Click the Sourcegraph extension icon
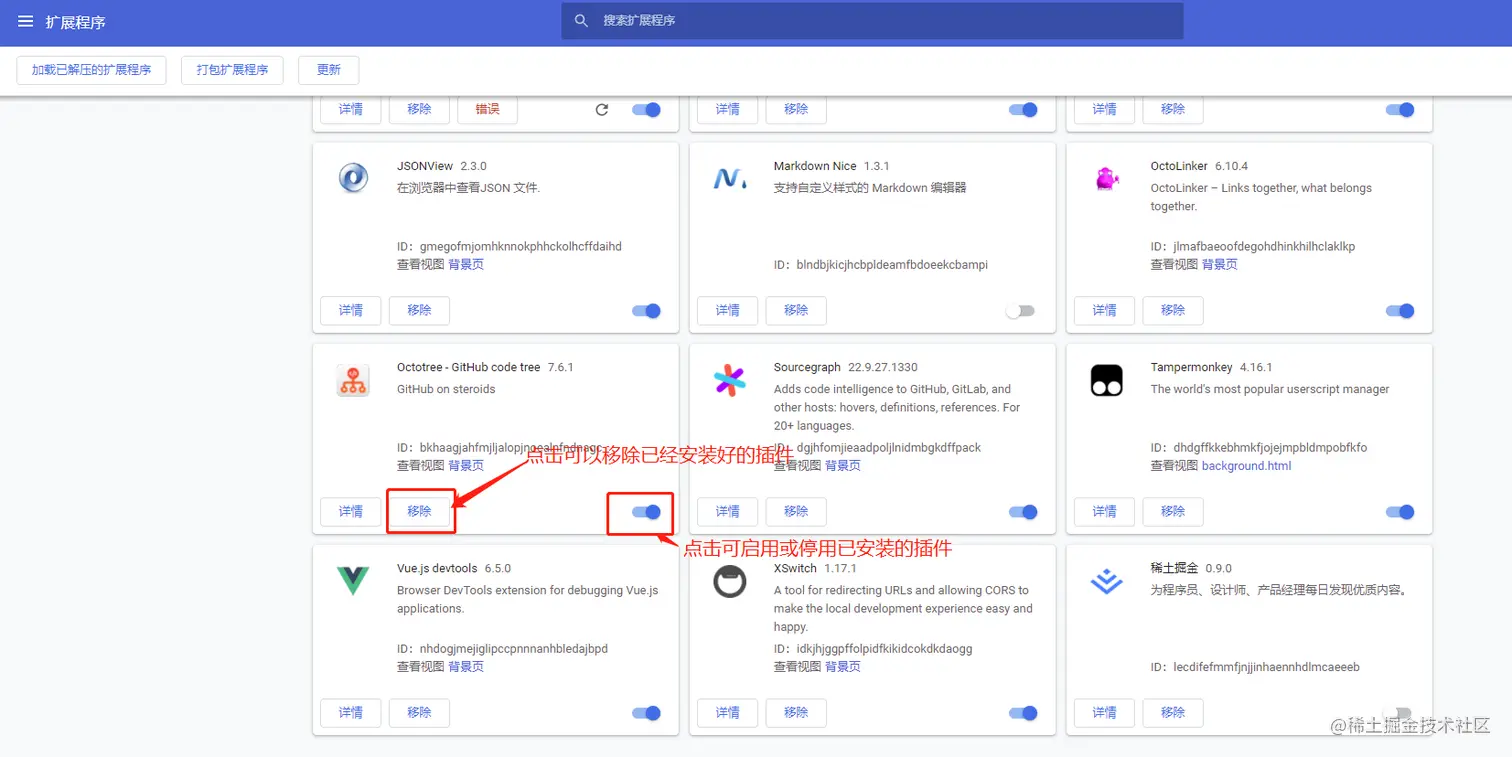 click(x=730, y=380)
